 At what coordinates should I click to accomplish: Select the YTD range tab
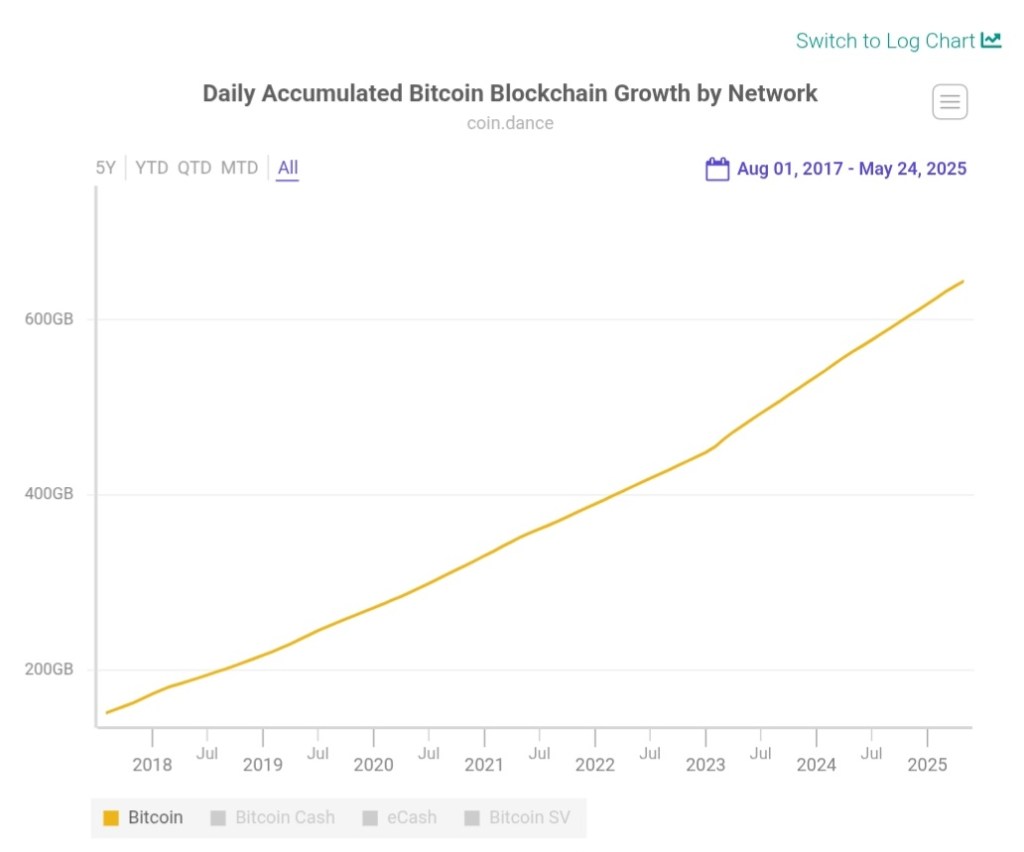pyautogui.click(x=152, y=168)
